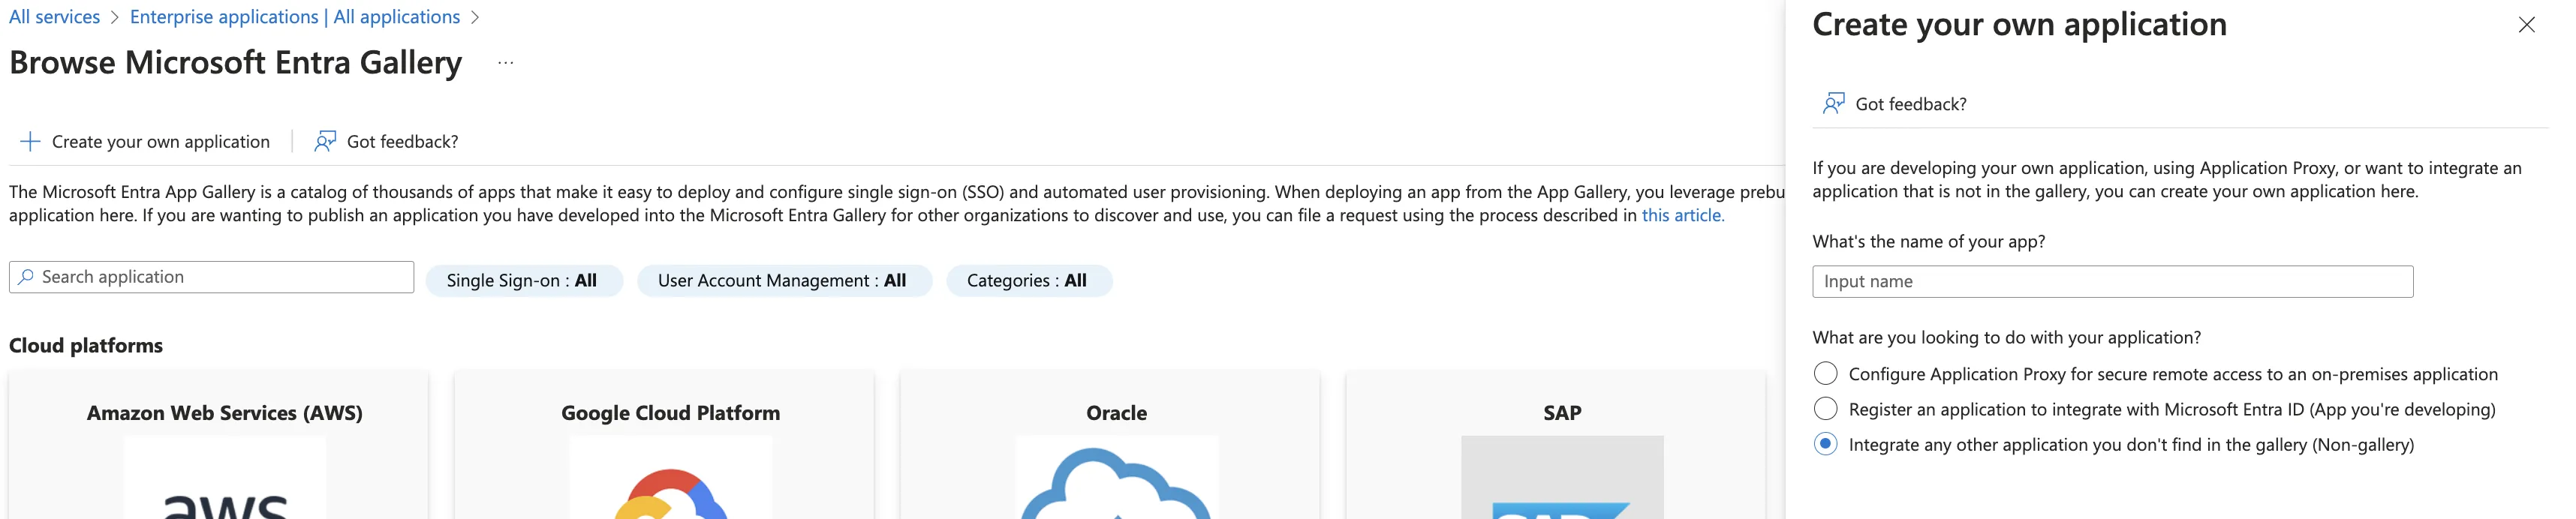Open the SAP logo tile
The width and height of the screenshot is (2576, 519).
(1562, 478)
